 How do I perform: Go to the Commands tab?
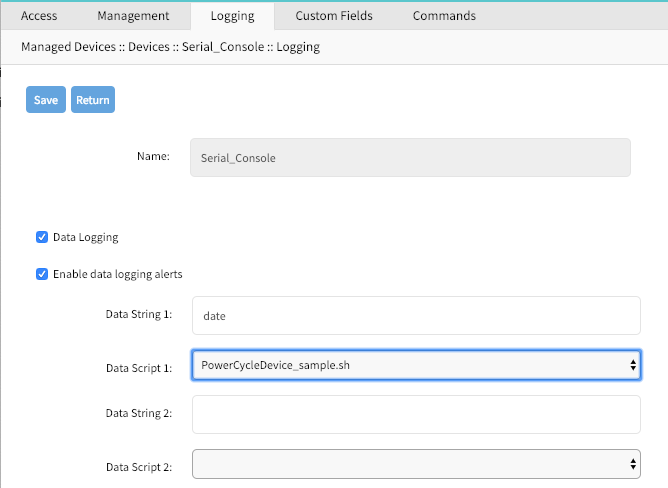[444, 16]
